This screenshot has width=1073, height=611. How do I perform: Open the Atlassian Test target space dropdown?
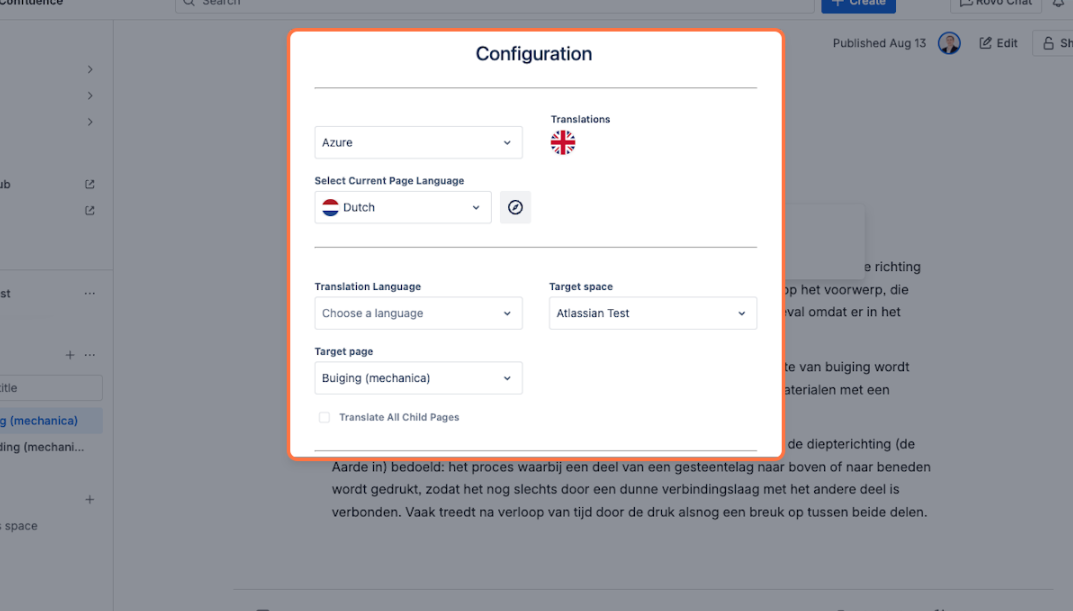tap(653, 313)
